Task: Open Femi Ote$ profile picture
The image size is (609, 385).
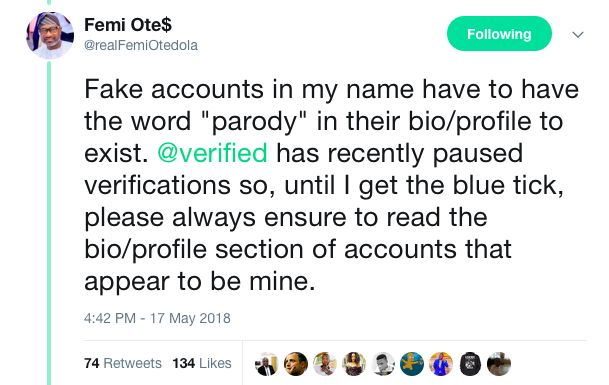Action: [50, 35]
